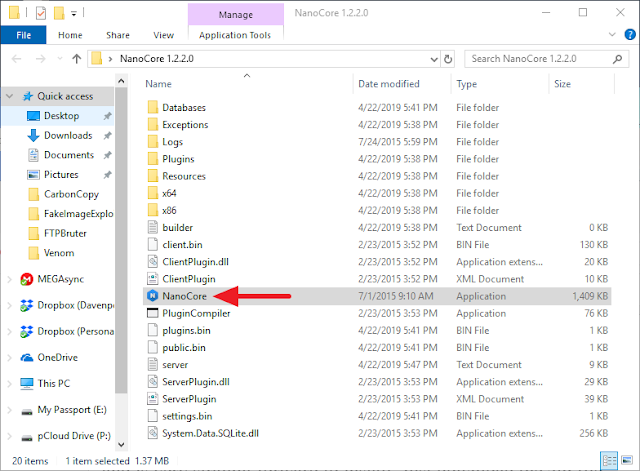Open the NanoCore application icon
Screen dimensions: 640x471
[x=152, y=296]
